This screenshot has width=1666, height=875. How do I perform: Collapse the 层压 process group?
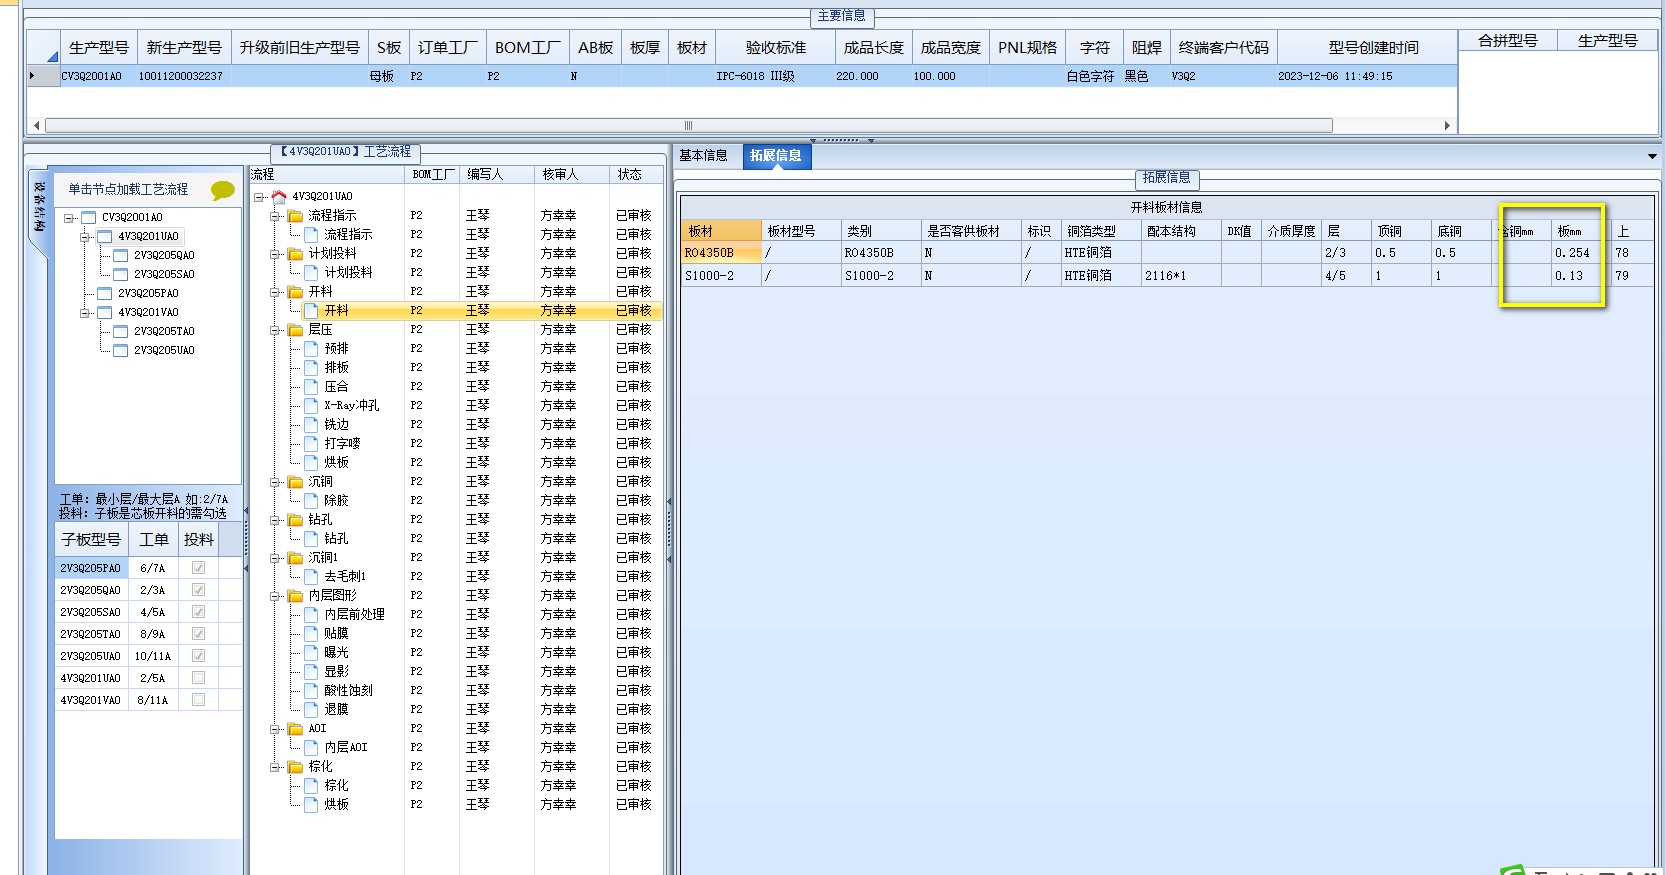(x=275, y=330)
